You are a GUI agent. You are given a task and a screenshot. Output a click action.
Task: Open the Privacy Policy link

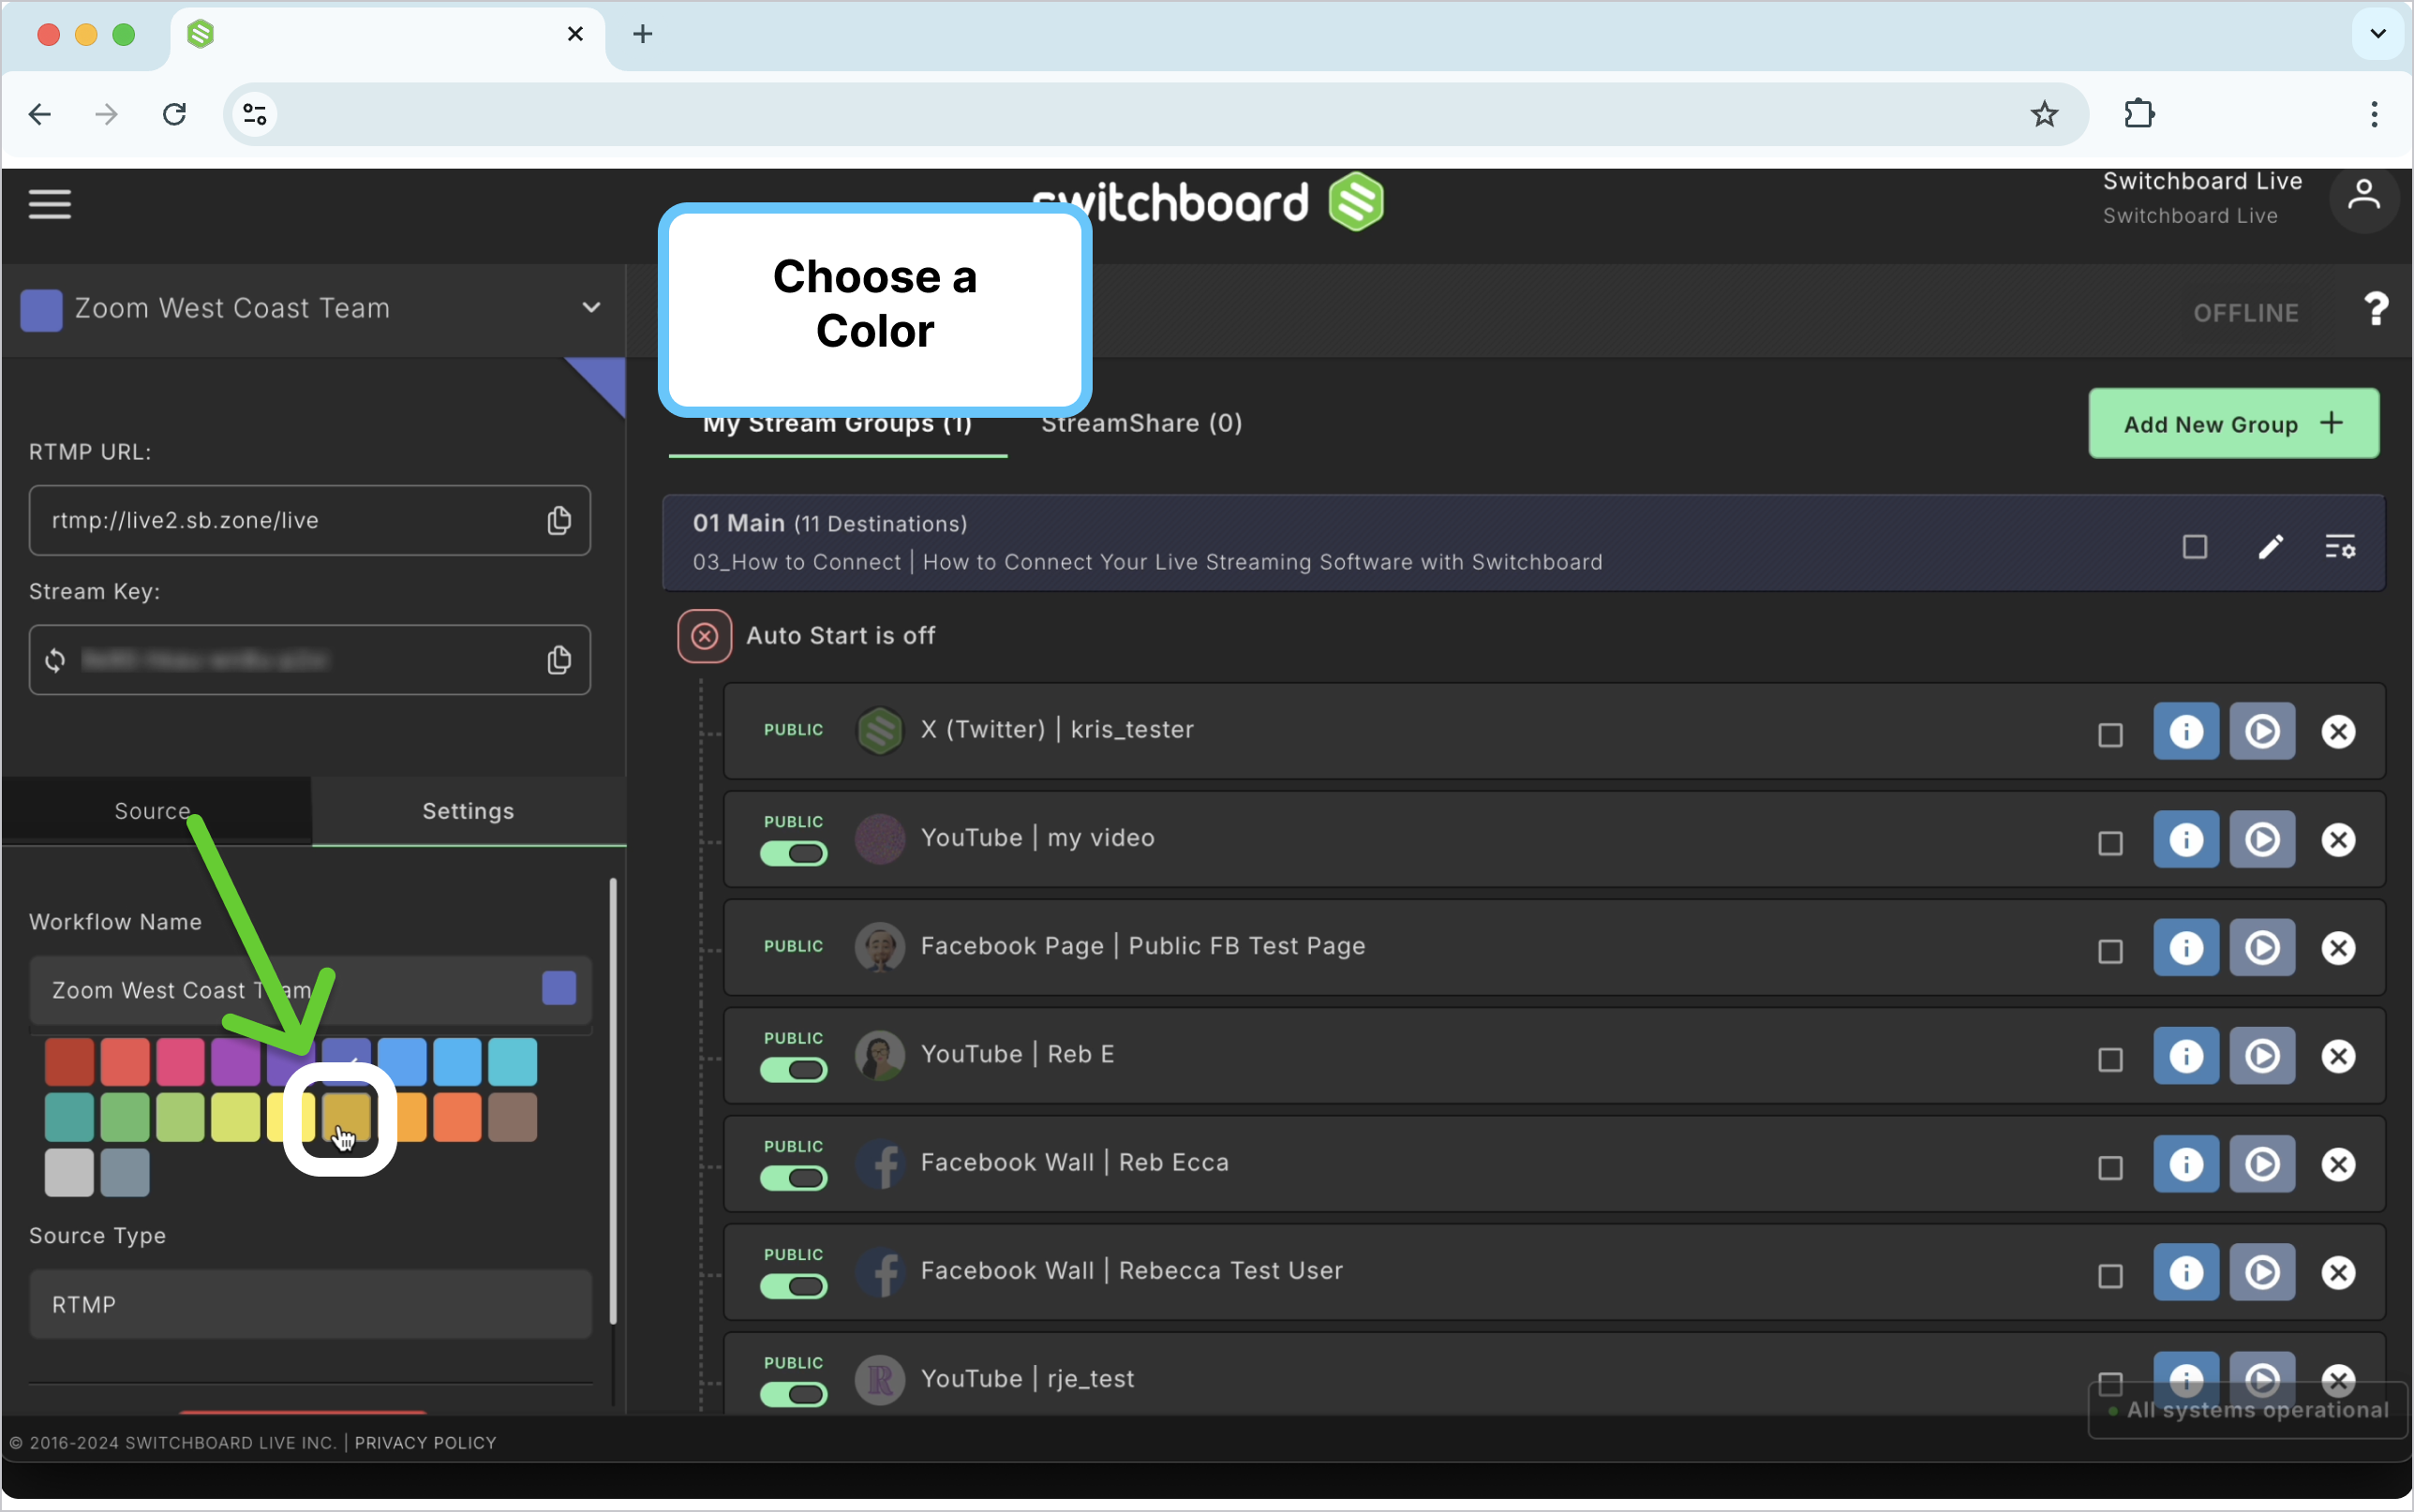[425, 1442]
